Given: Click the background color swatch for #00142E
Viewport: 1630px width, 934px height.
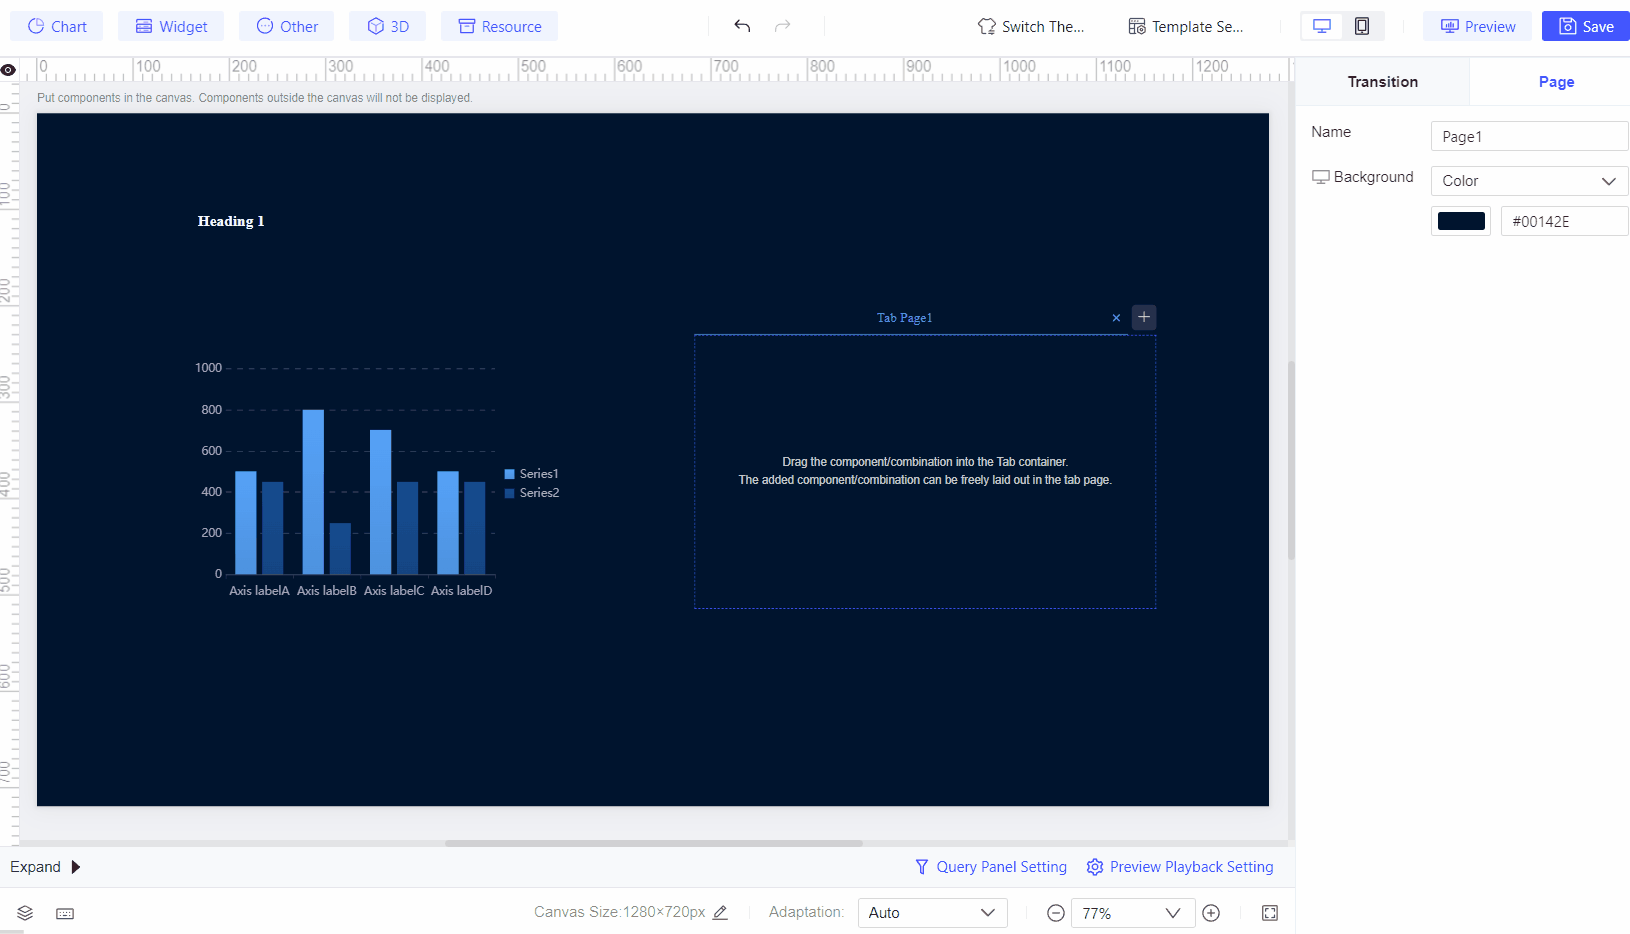Looking at the screenshot, I should pyautogui.click(x=1460, y=221).
